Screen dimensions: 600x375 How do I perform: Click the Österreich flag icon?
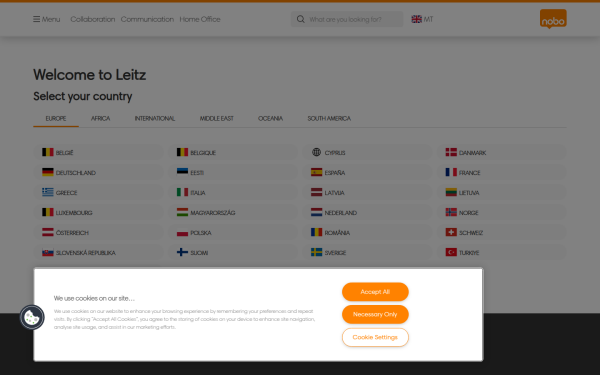(x=48, y=232)
